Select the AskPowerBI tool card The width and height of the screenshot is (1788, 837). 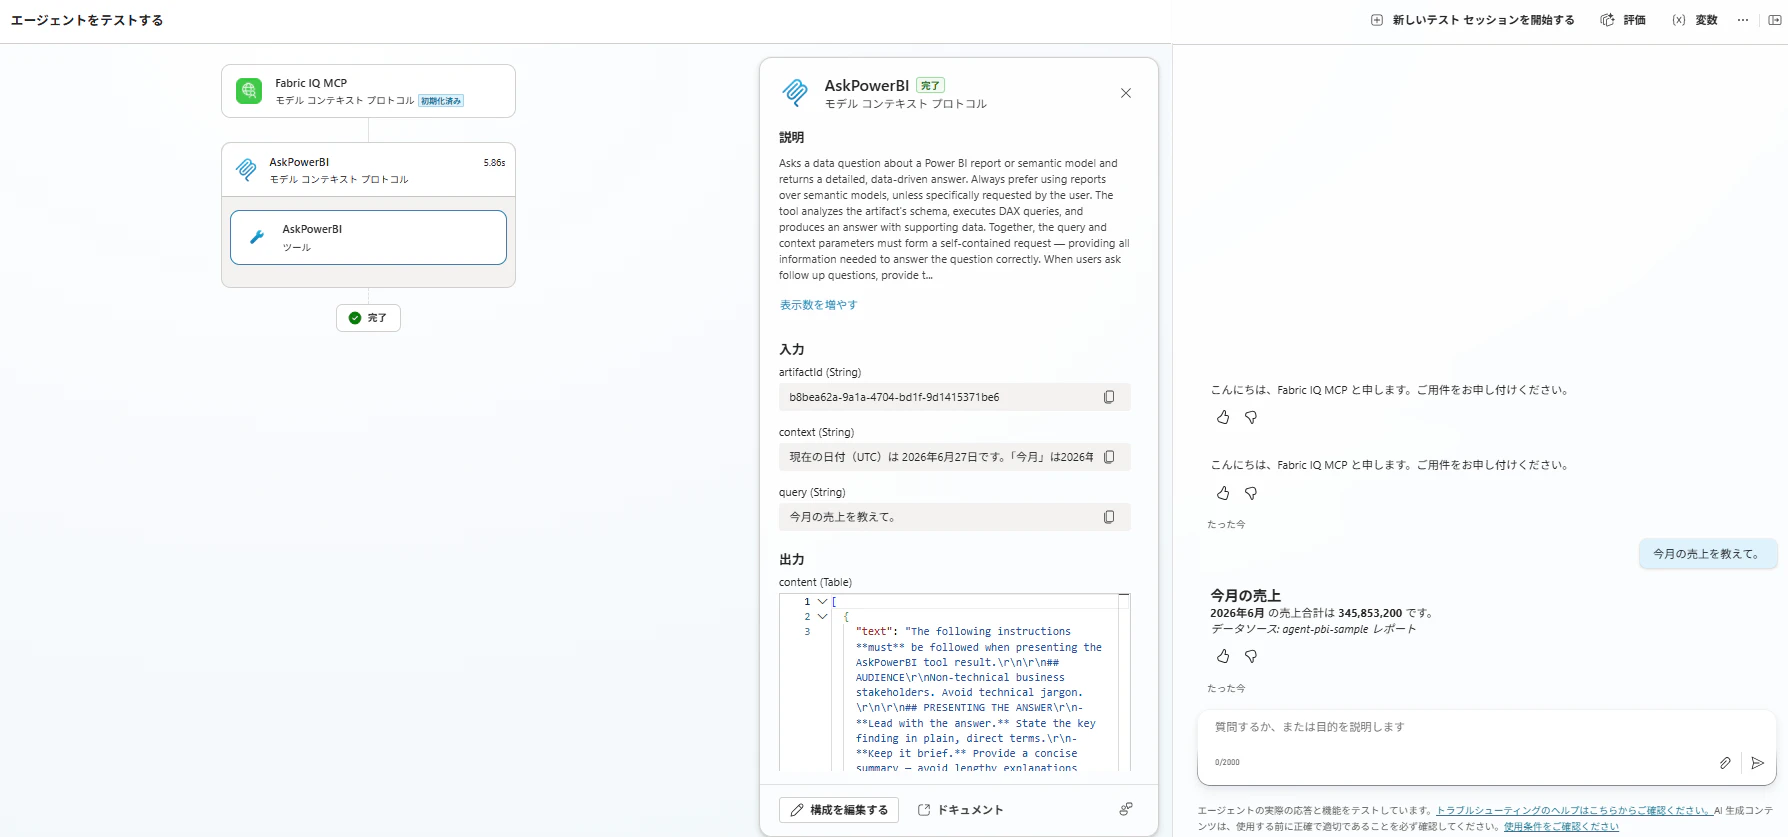pyautogui.click(x=368, y=237)
